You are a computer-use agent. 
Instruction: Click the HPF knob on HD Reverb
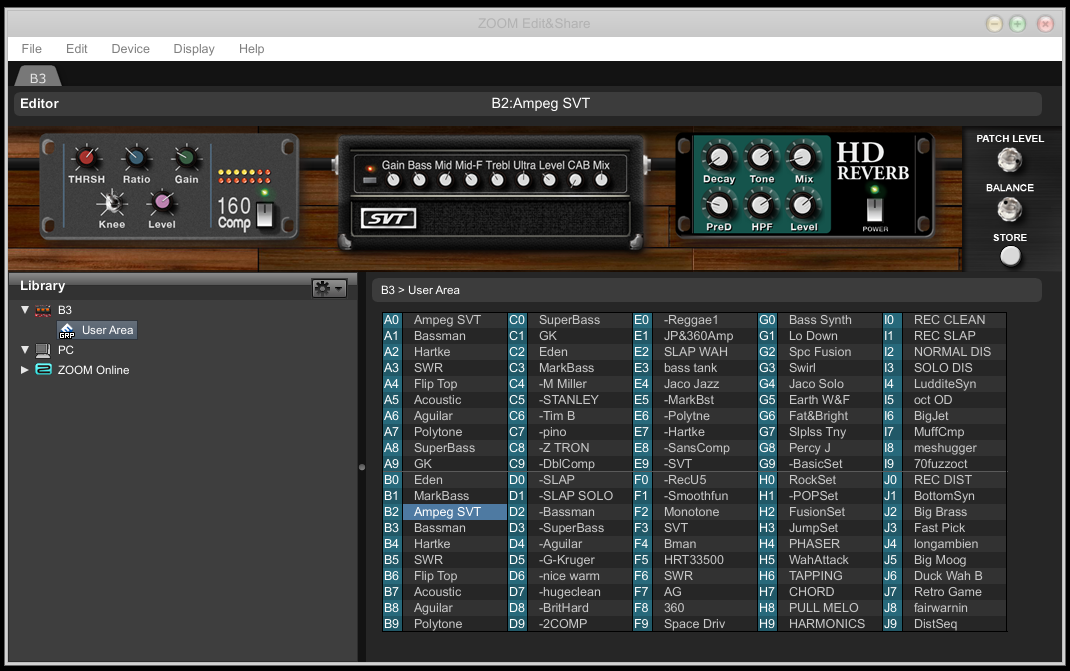[761, 205]
